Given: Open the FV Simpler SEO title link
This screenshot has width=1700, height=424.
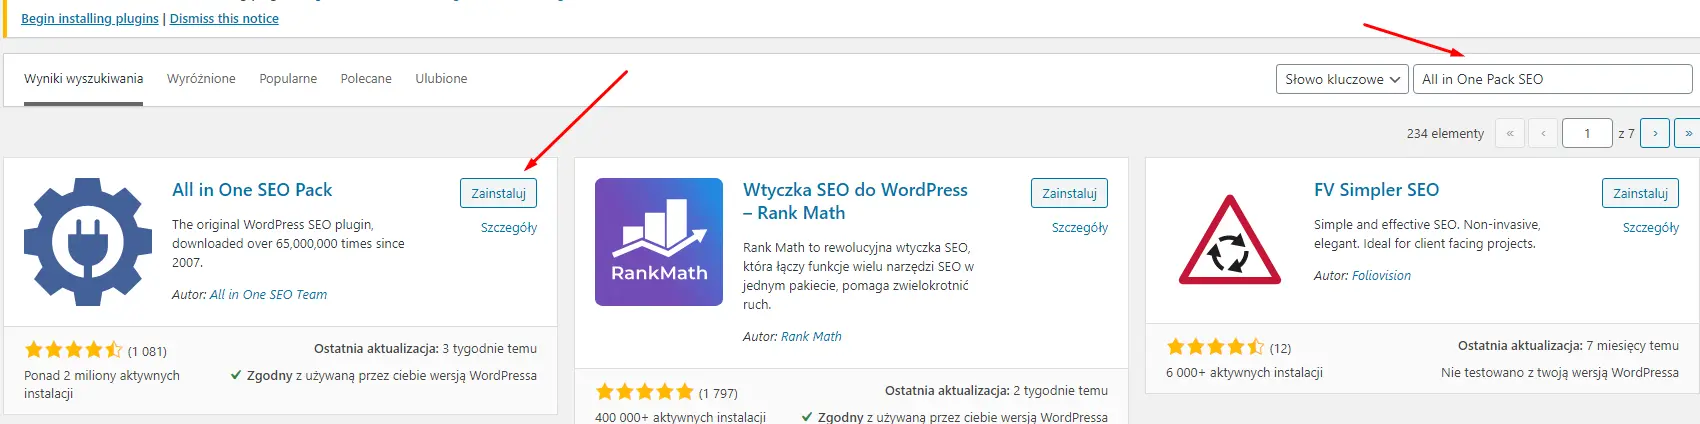Looking at the screenshot, I should pyautogui.click(x=1376, y=190).
